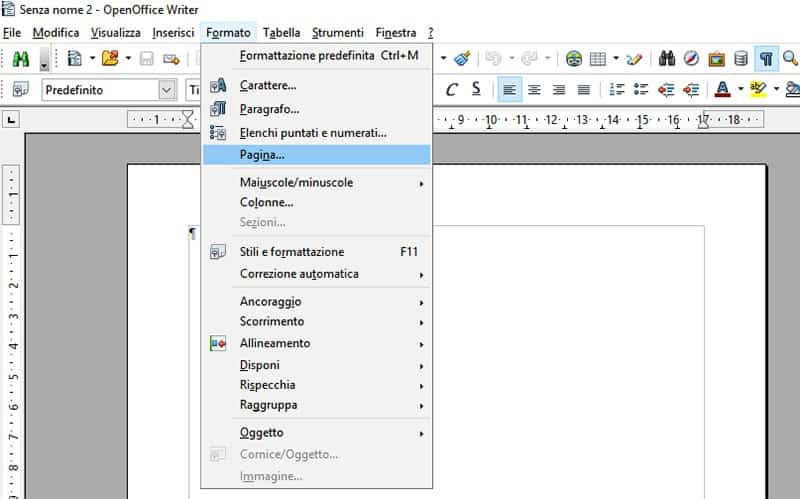800x499 pixels.
Task: Click the tab stop type ruler button
Action: (x=11, y=120)
